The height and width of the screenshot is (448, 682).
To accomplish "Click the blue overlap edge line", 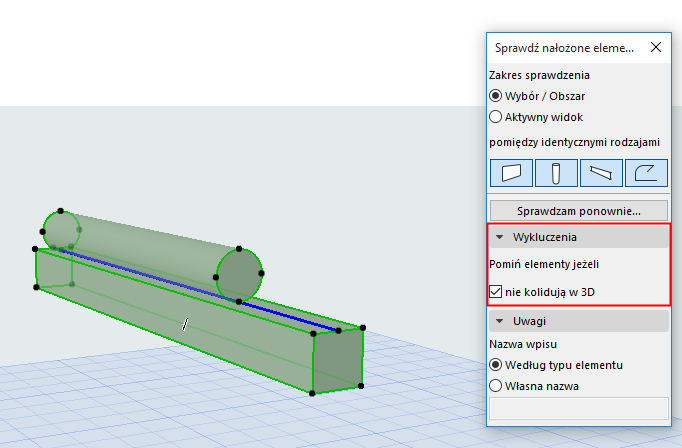I will 196,287.
